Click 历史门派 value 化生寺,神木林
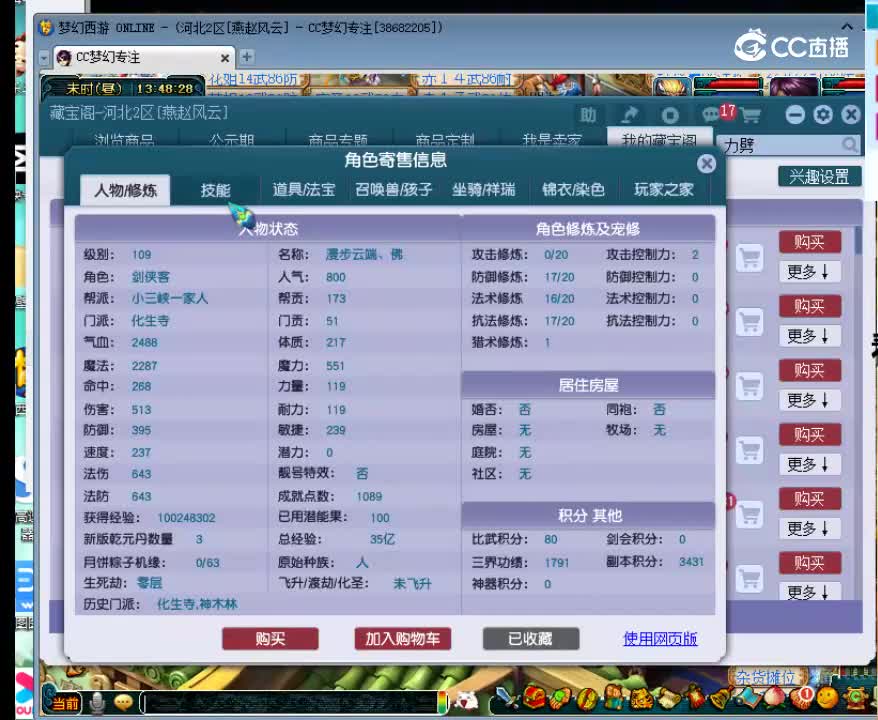This screenshot has width=878, height=720. (197, 604)
